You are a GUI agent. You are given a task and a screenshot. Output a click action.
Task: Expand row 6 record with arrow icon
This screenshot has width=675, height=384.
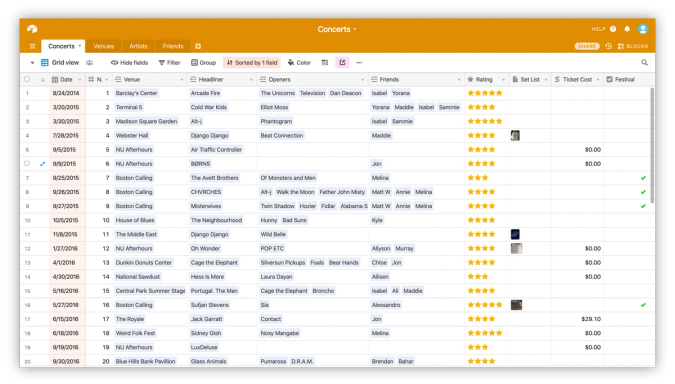tap(43, 164)
